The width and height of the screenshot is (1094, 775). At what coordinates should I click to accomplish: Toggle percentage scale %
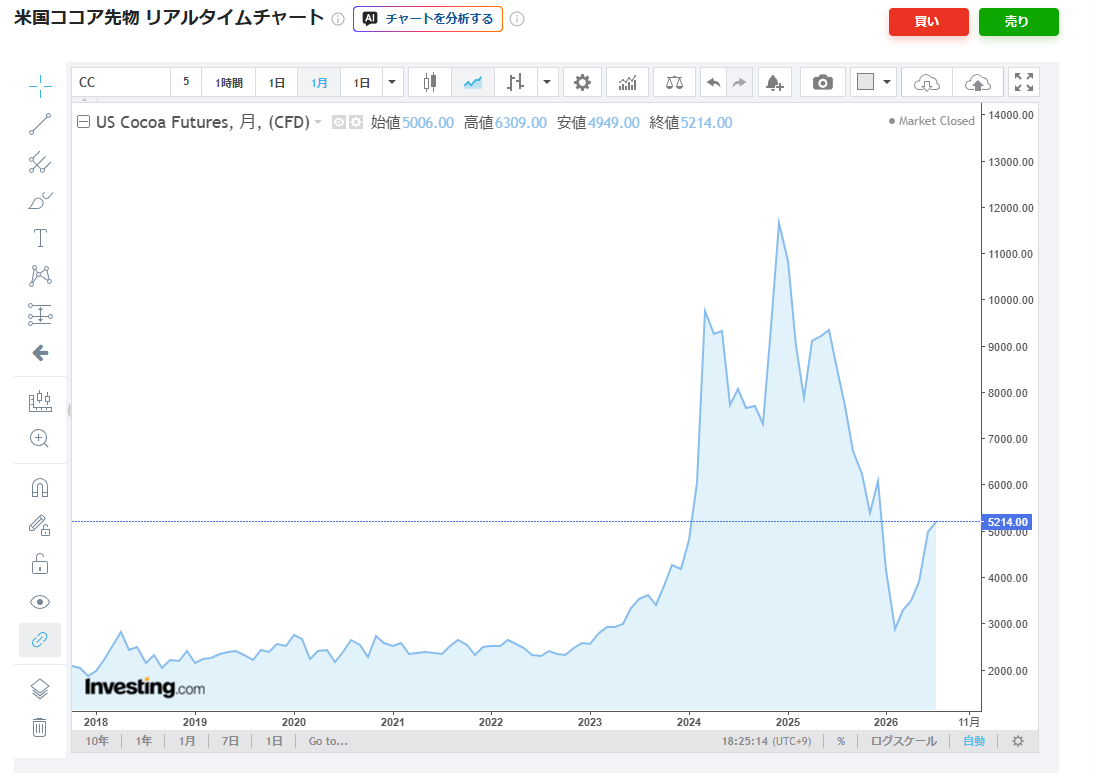(841, 741)
